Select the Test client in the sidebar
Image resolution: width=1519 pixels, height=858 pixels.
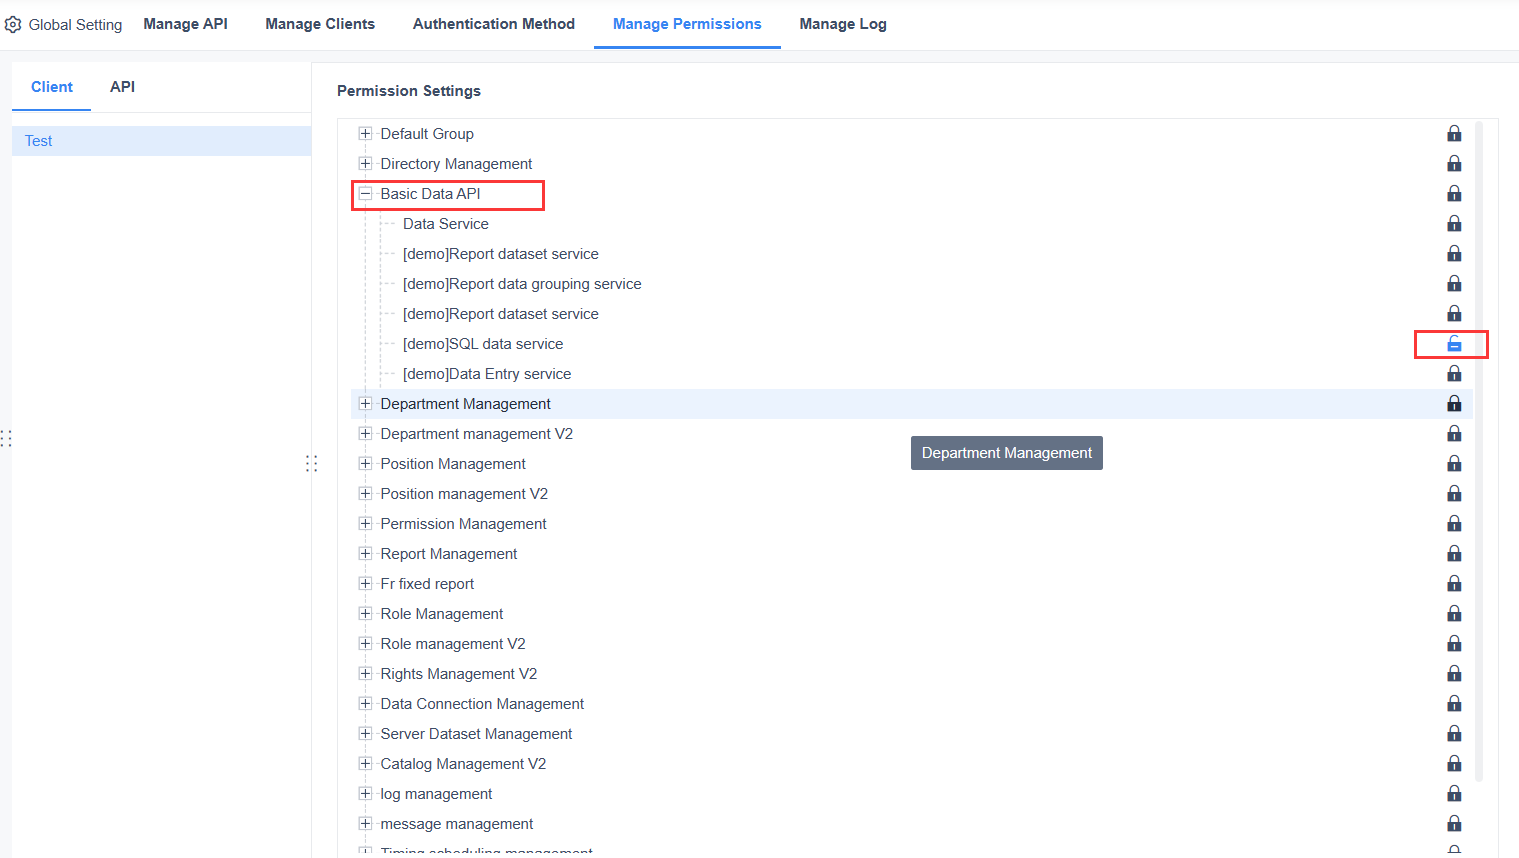(x=38, y=140)
